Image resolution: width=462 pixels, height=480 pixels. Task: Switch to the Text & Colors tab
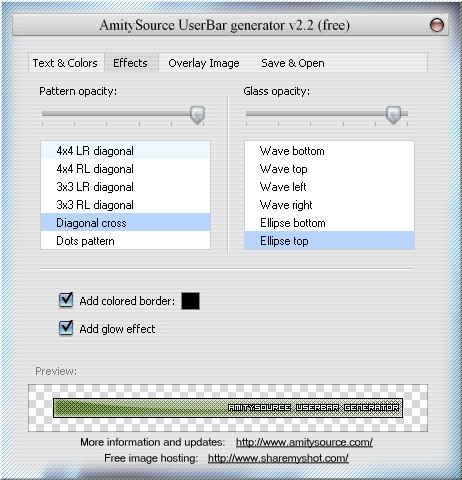65,63
